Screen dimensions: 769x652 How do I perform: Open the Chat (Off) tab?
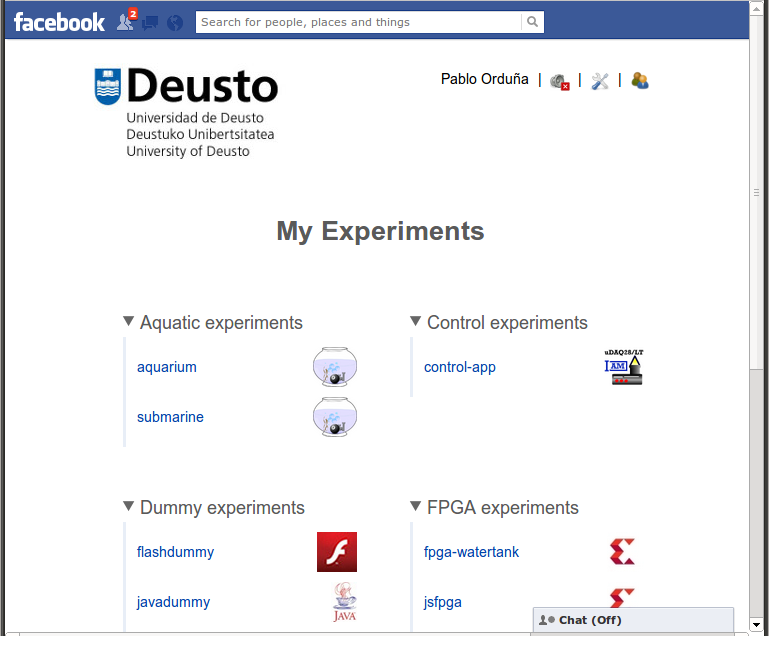coord(632,620)
